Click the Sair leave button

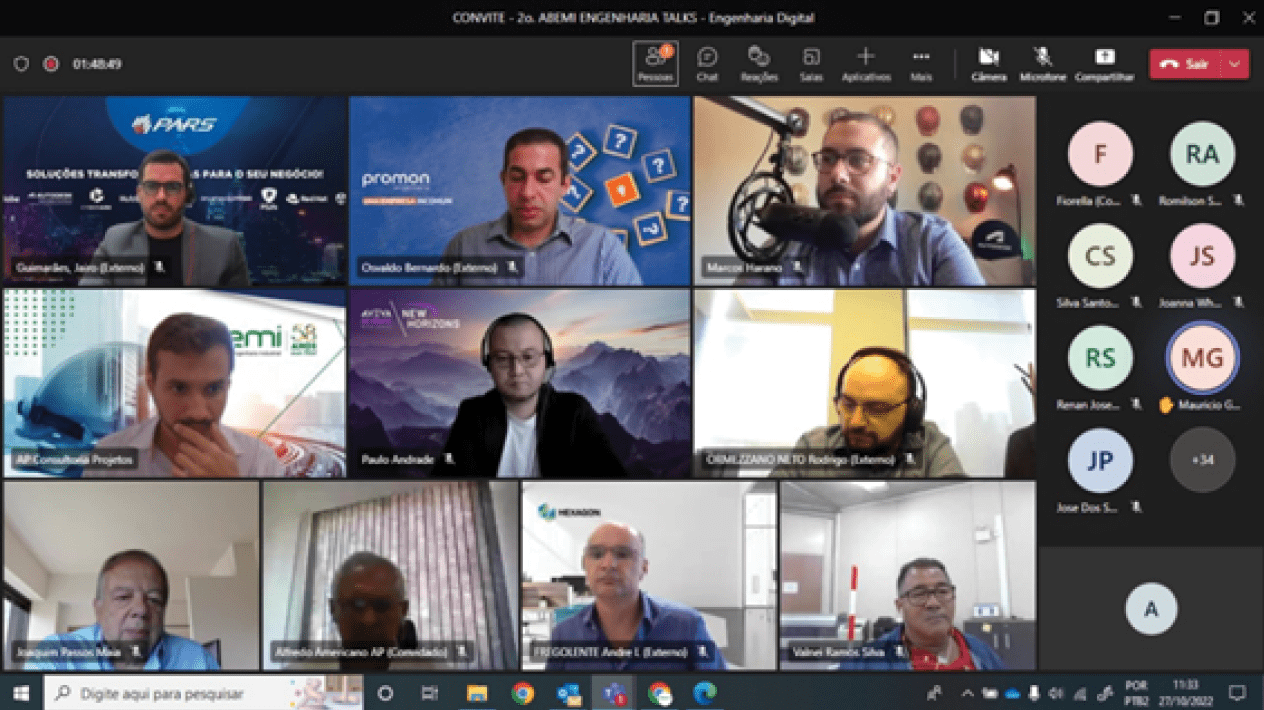[1185, 64]
